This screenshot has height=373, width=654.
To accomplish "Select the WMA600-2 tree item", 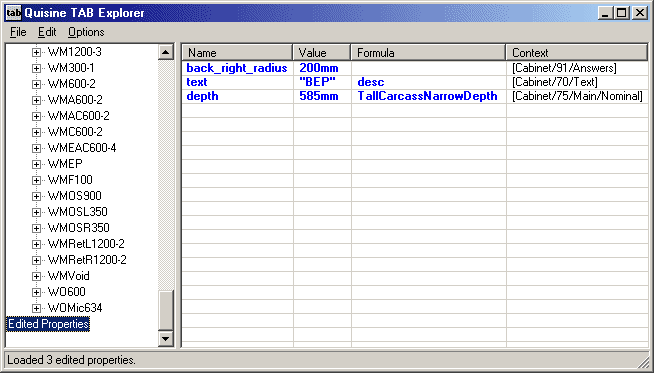I will [x=75, y=100].
